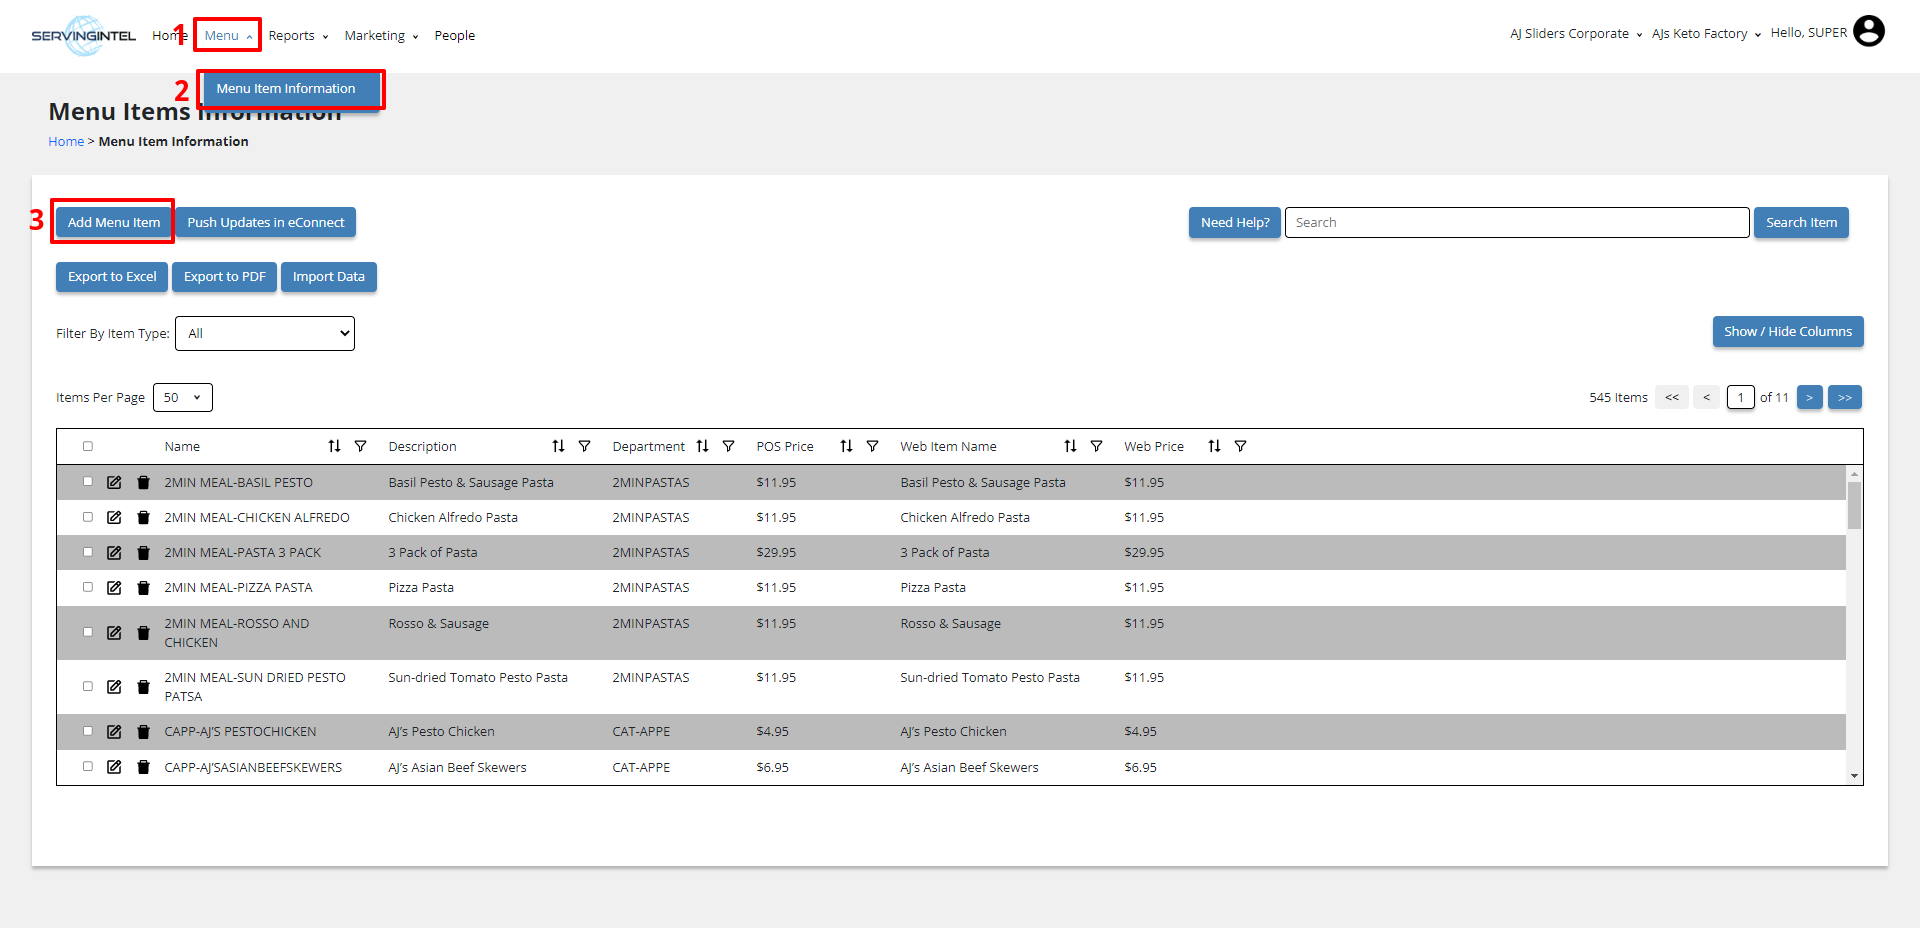Change Items Per Page dropdown value
Screen dimensions: 1920x928
pyautogui.click(x=182, y=398)
